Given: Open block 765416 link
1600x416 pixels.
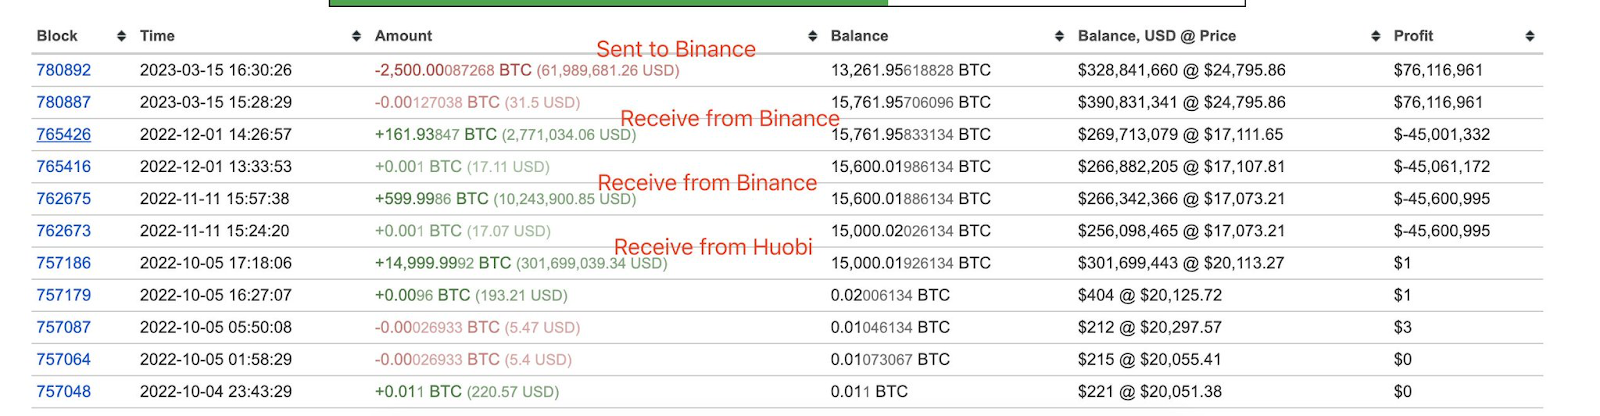Looking at the screenshot, I should (63, 166).
